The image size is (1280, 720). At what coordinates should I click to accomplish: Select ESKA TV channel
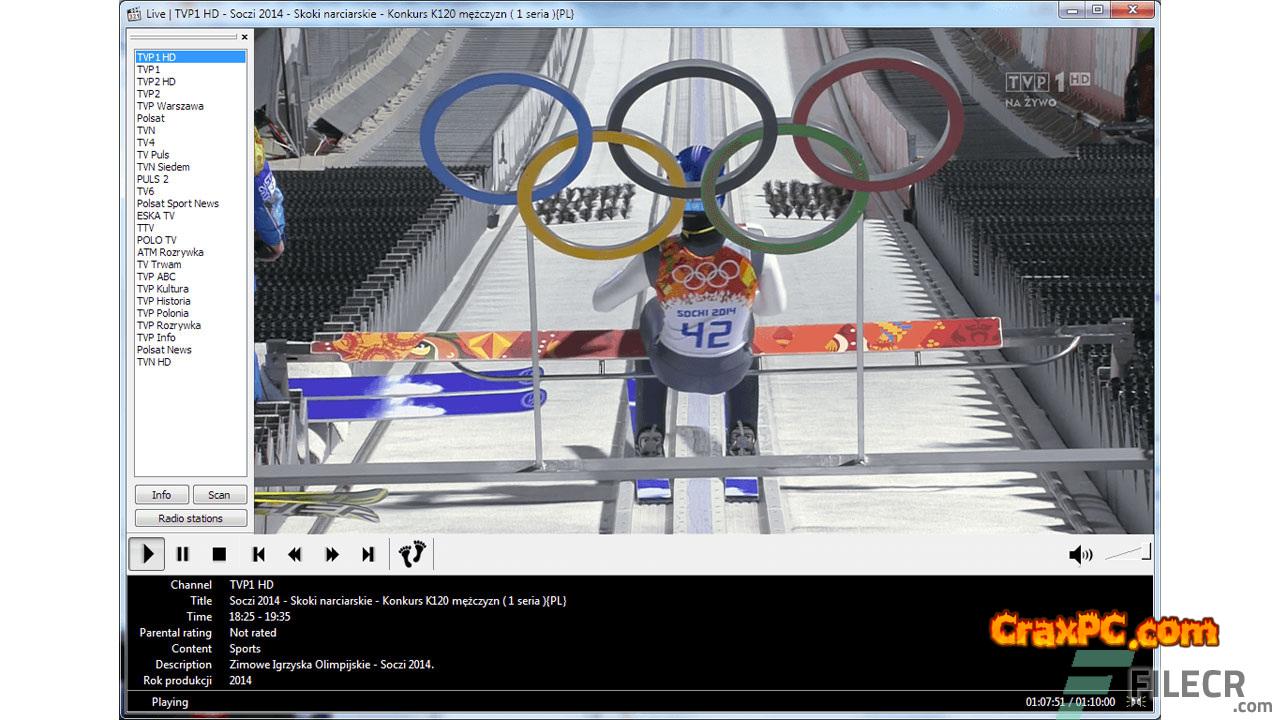click(156, 216)
